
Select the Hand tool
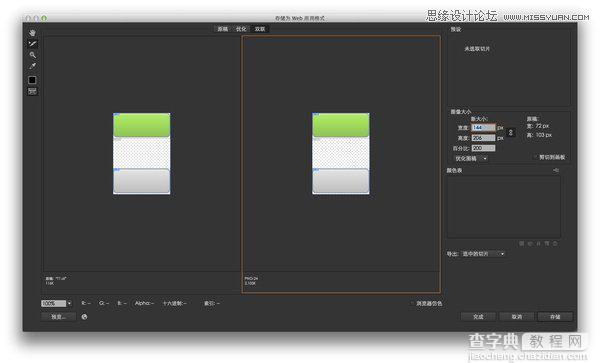click(33, 33)
